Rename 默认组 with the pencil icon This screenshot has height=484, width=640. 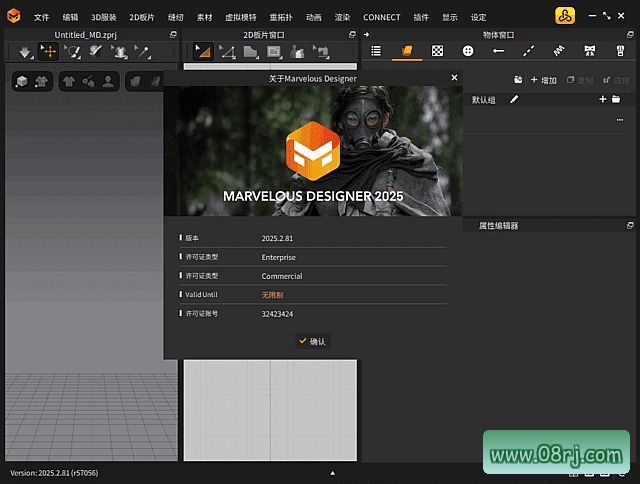click(x=514, y=99)
